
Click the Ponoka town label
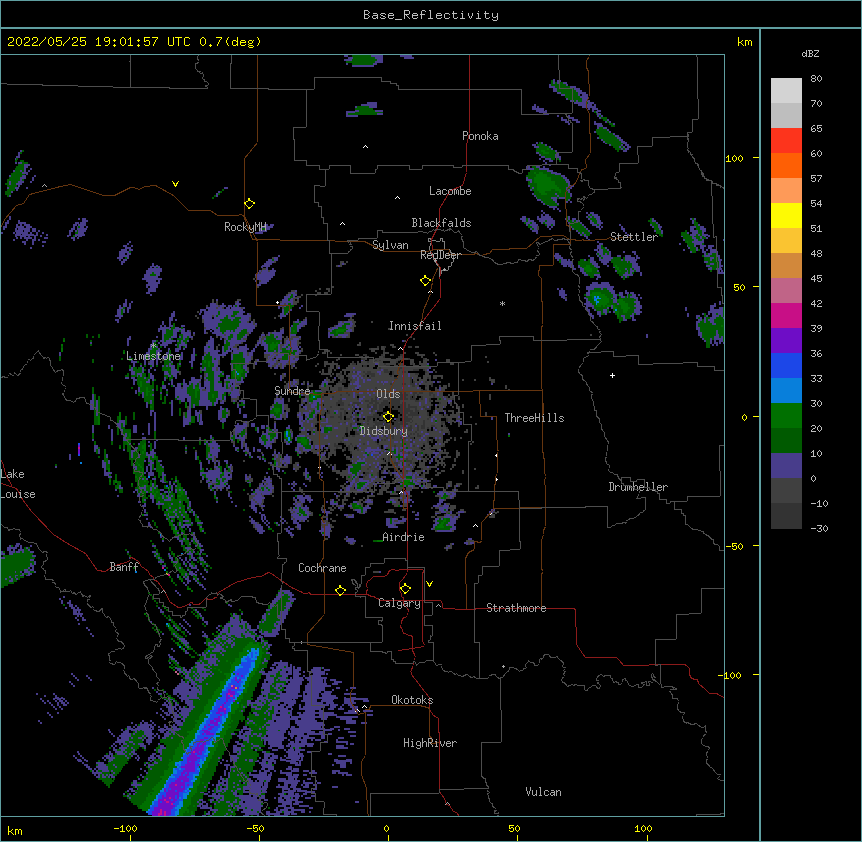[480, 136]
